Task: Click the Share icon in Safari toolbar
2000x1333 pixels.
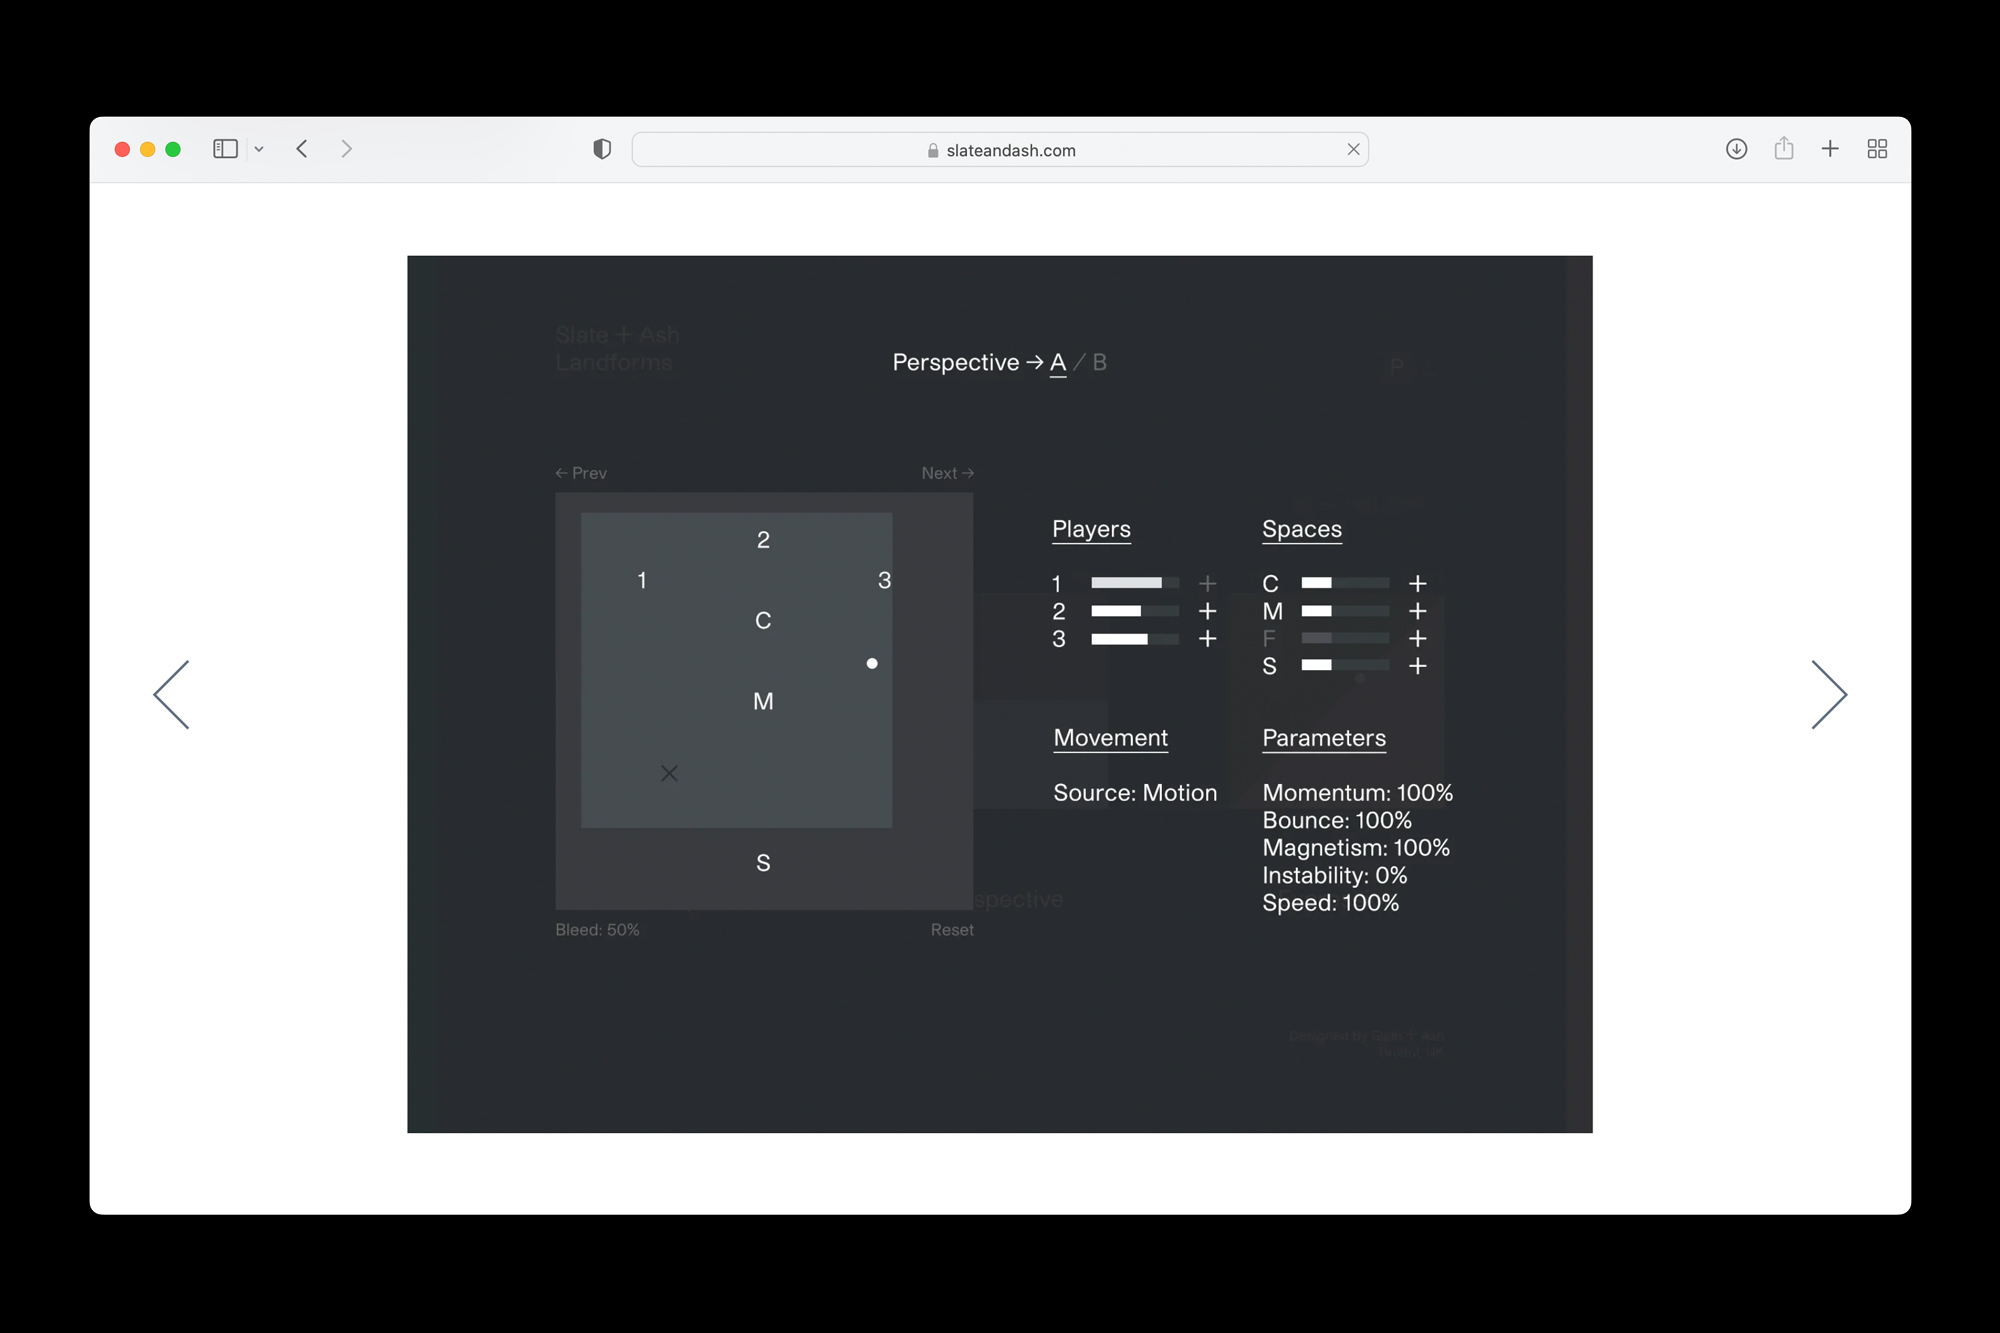Action: coord(1783,149)
